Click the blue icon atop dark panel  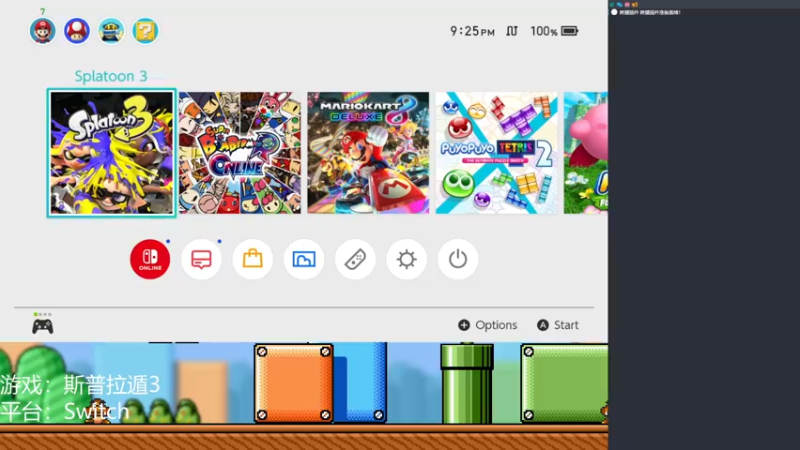[619, 5]
